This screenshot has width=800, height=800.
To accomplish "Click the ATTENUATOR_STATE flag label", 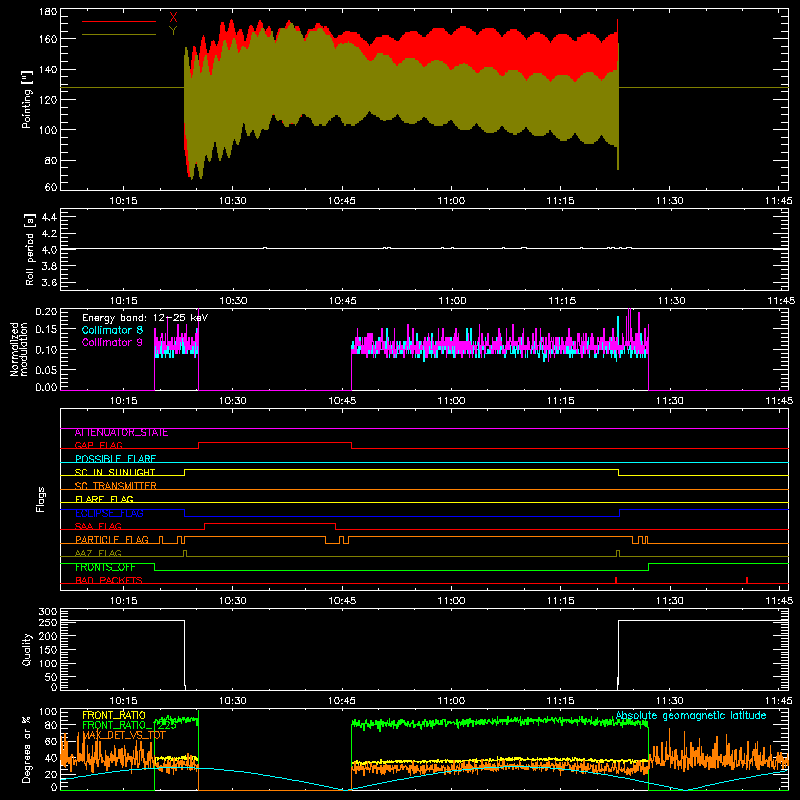I will [121, 433].
